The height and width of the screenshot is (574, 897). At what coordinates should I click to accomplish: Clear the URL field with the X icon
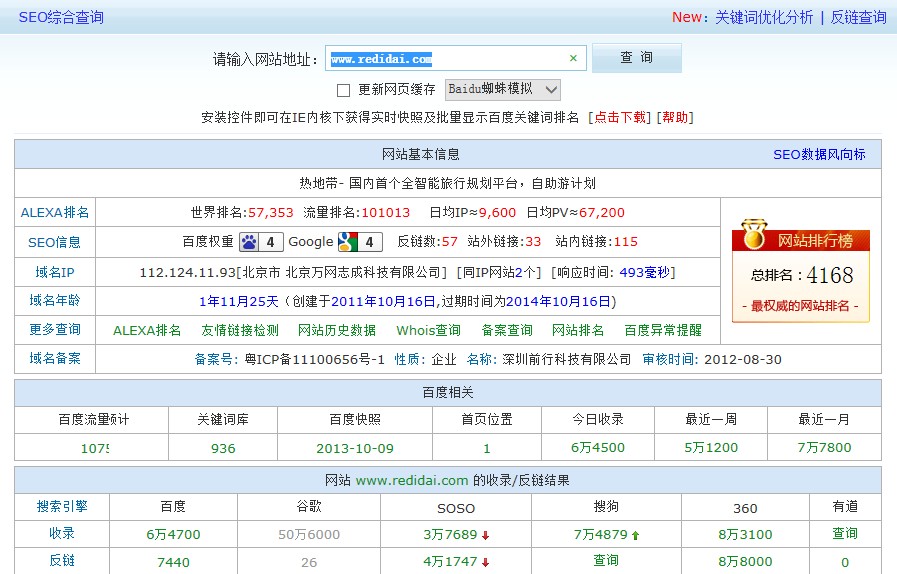pyautogui.click(x=573, y=58)
